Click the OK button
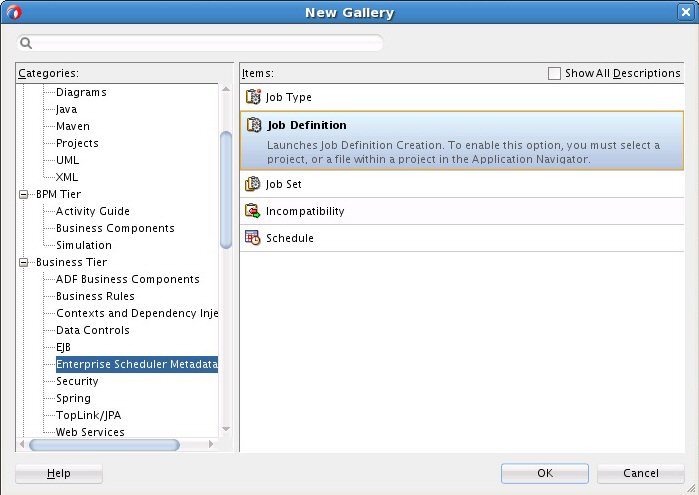This screenshot has height=495, width=699. (x=545, y=473)
